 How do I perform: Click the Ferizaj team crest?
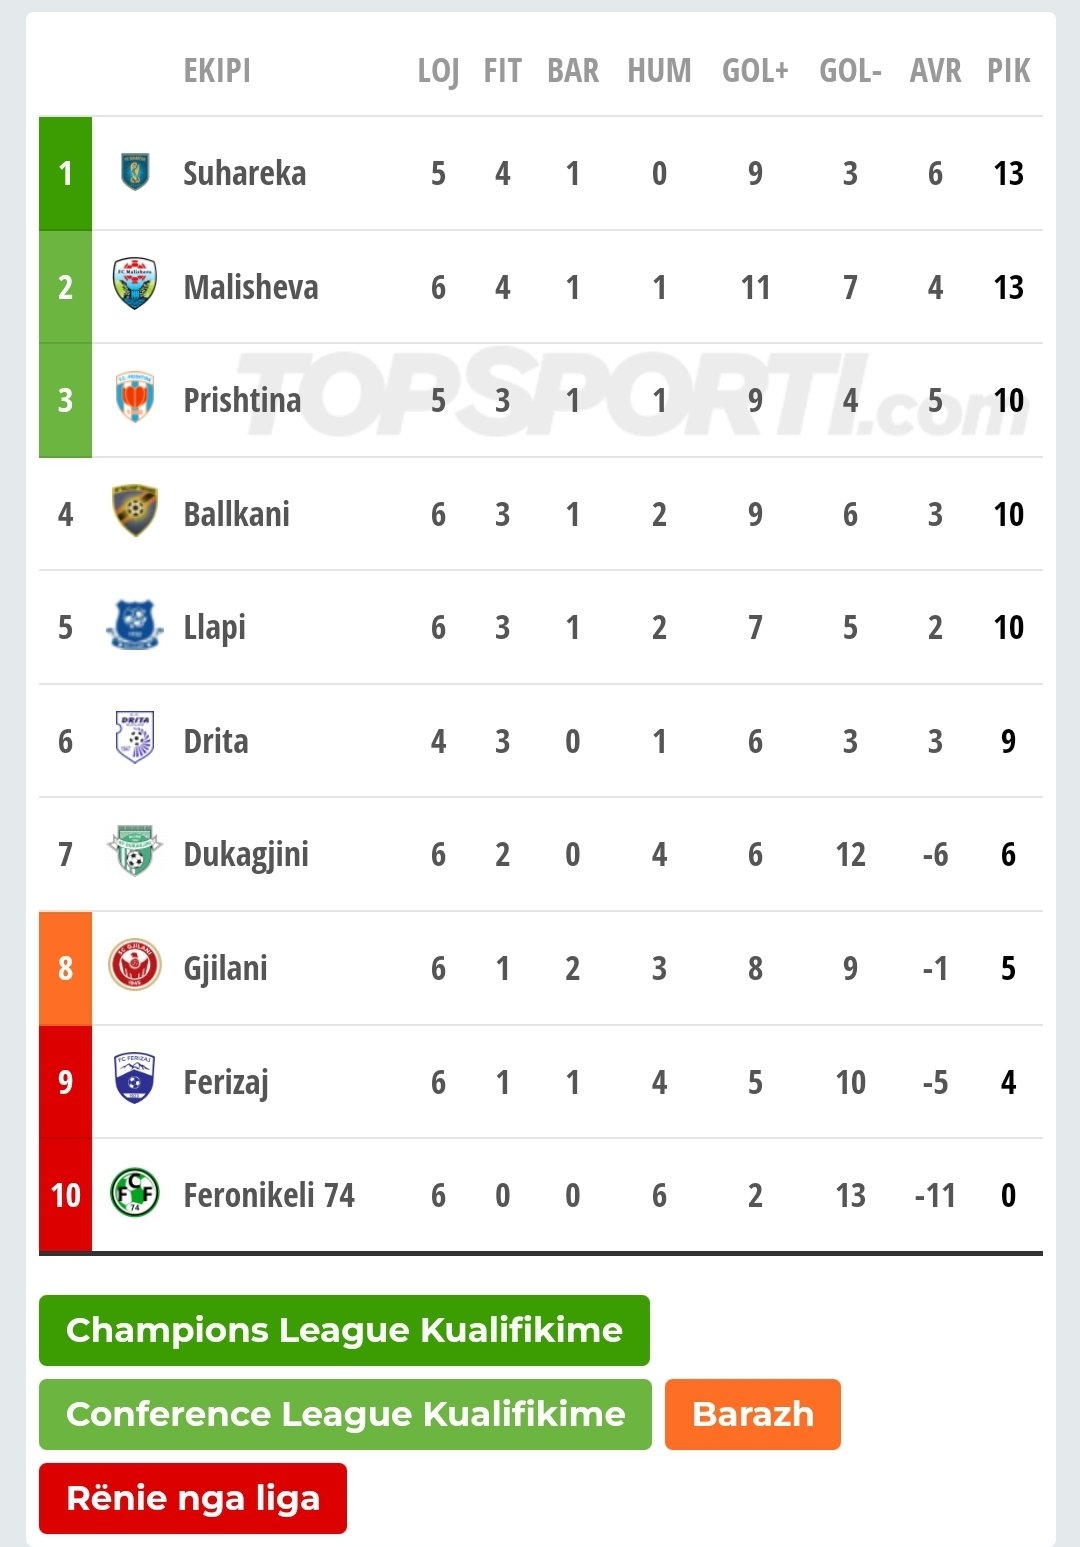coord(135,1081)
